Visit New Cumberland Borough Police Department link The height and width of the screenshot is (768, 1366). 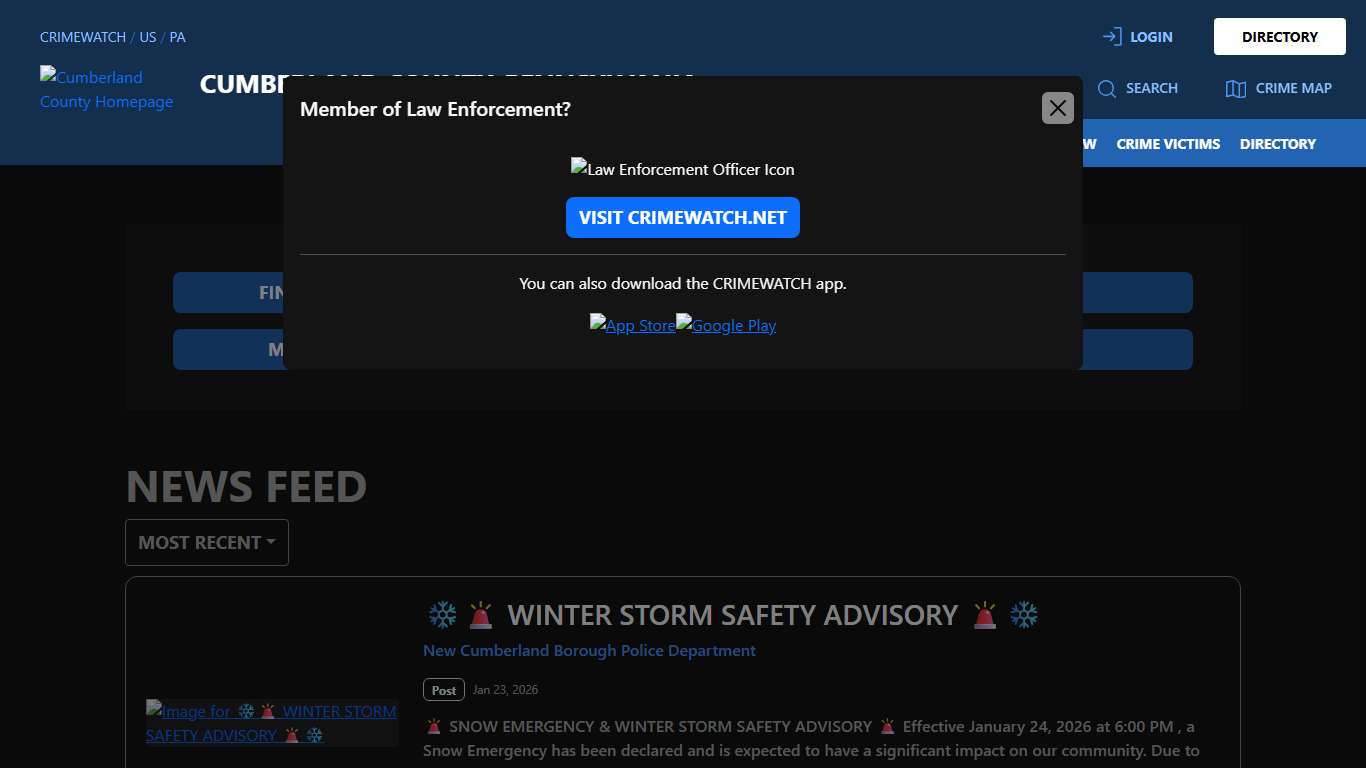click(x=589, y=651)
